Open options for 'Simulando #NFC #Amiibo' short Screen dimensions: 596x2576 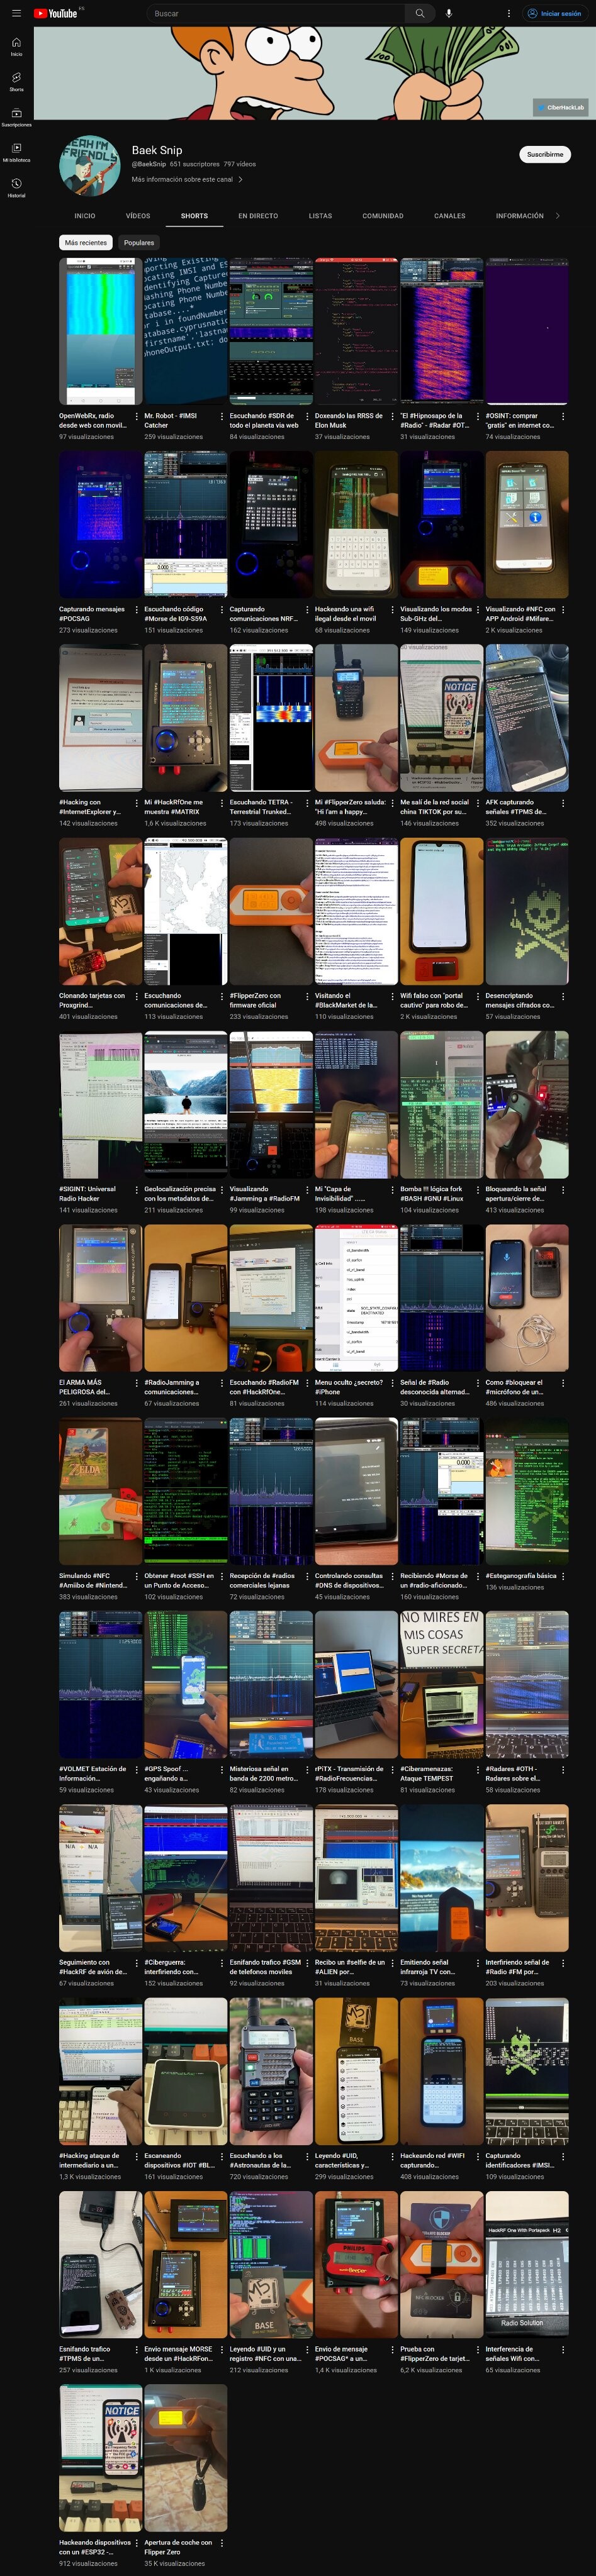[x=137, y=1576]
